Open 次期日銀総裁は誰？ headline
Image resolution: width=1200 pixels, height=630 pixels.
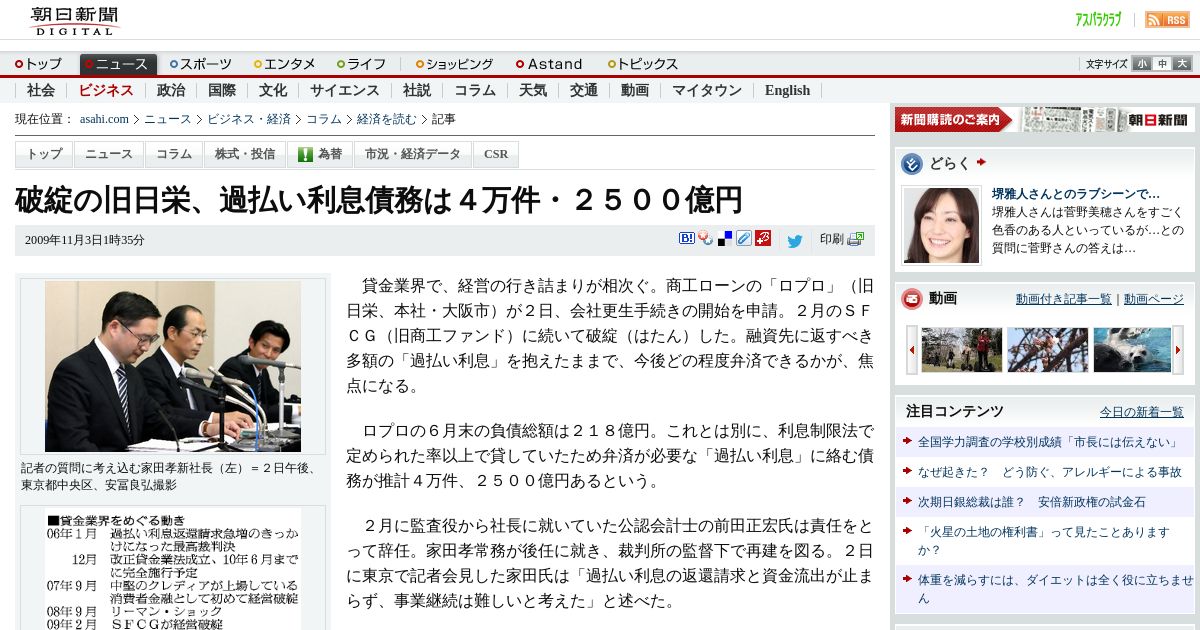[1032, 502]
